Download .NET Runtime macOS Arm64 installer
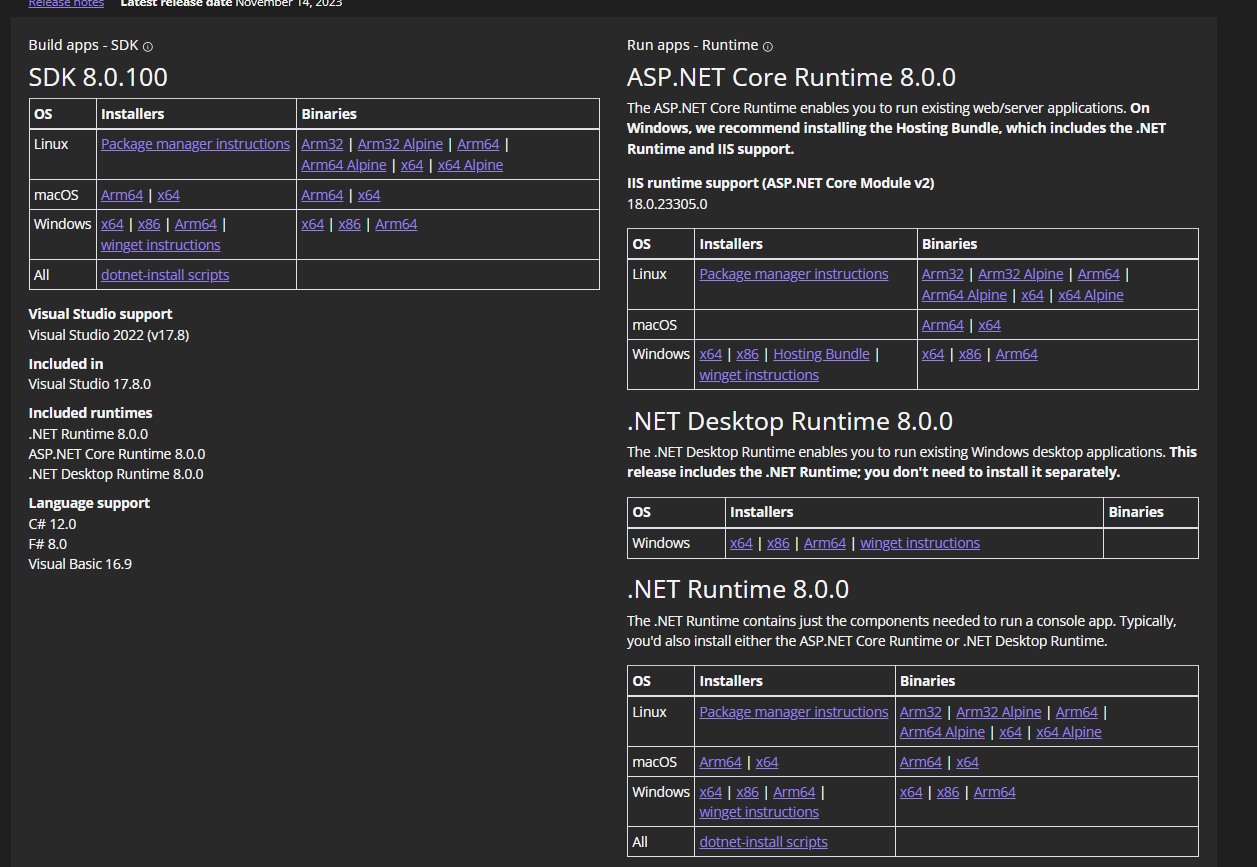The height and width of the screenshot is (867, 1257). tap(720, 762)
